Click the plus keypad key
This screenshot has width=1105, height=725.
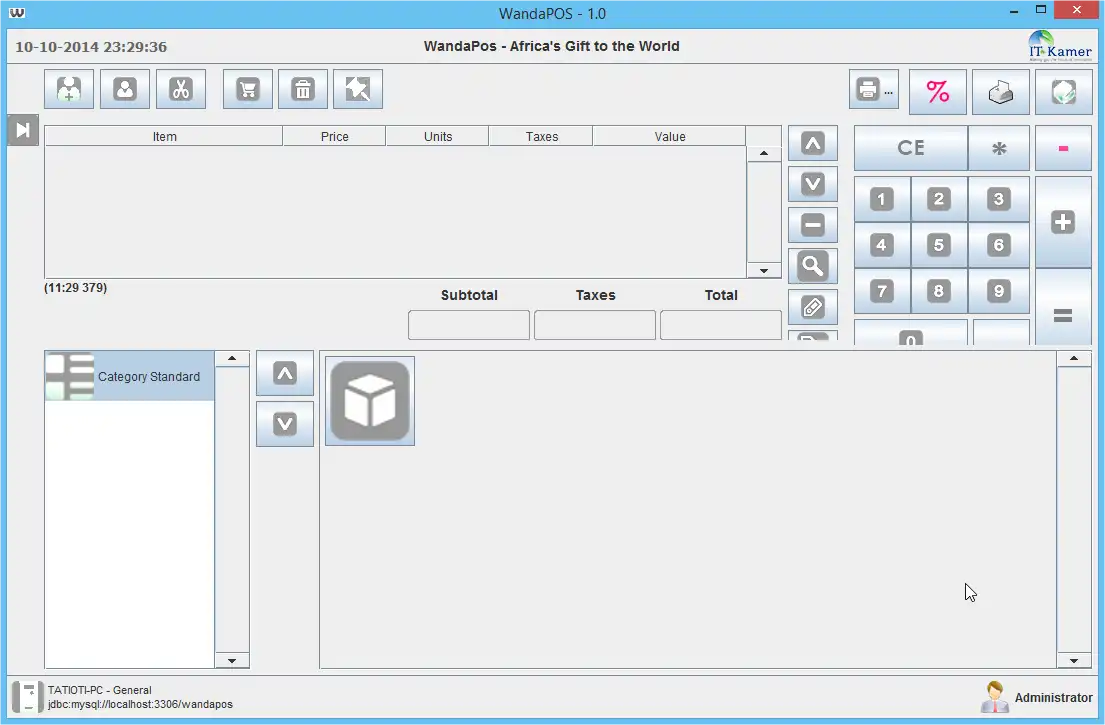[1063, 223]
